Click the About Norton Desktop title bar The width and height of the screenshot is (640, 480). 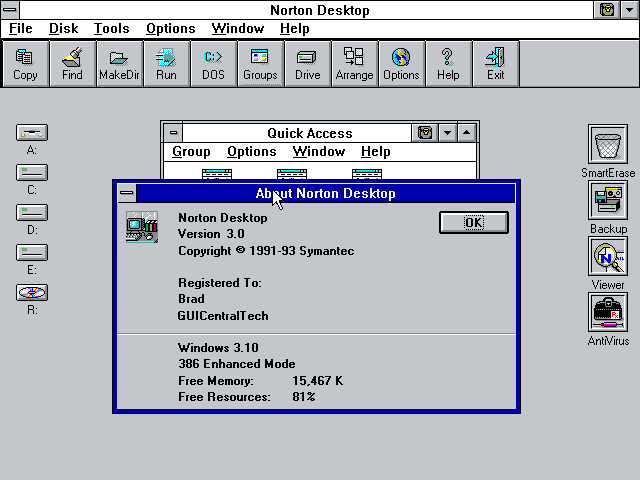tap(326, 193)
